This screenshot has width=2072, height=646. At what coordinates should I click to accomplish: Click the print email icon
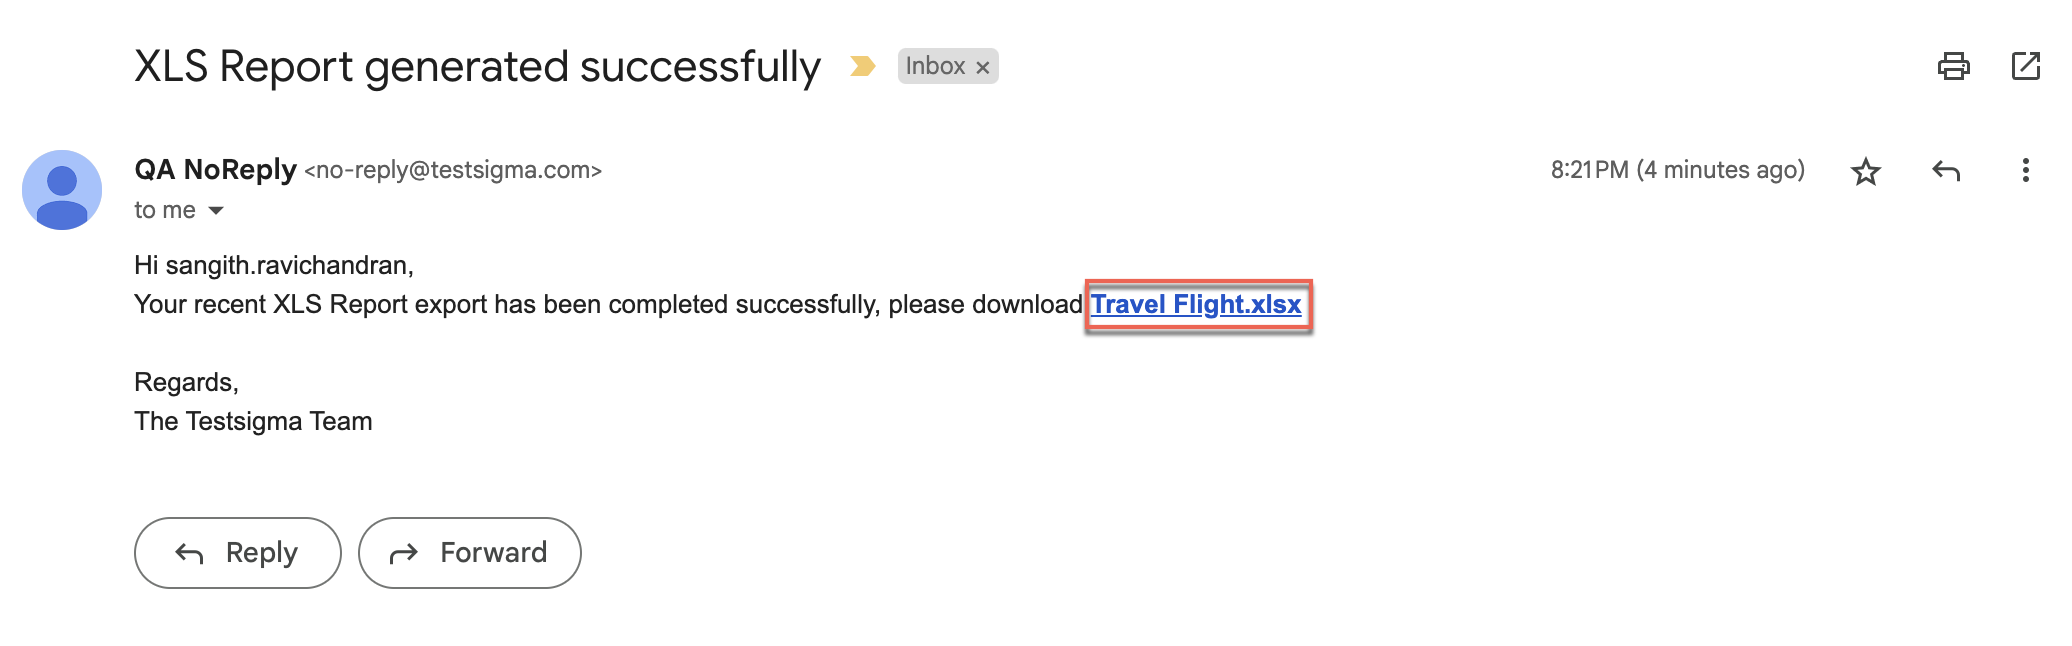pos(1955,66)
